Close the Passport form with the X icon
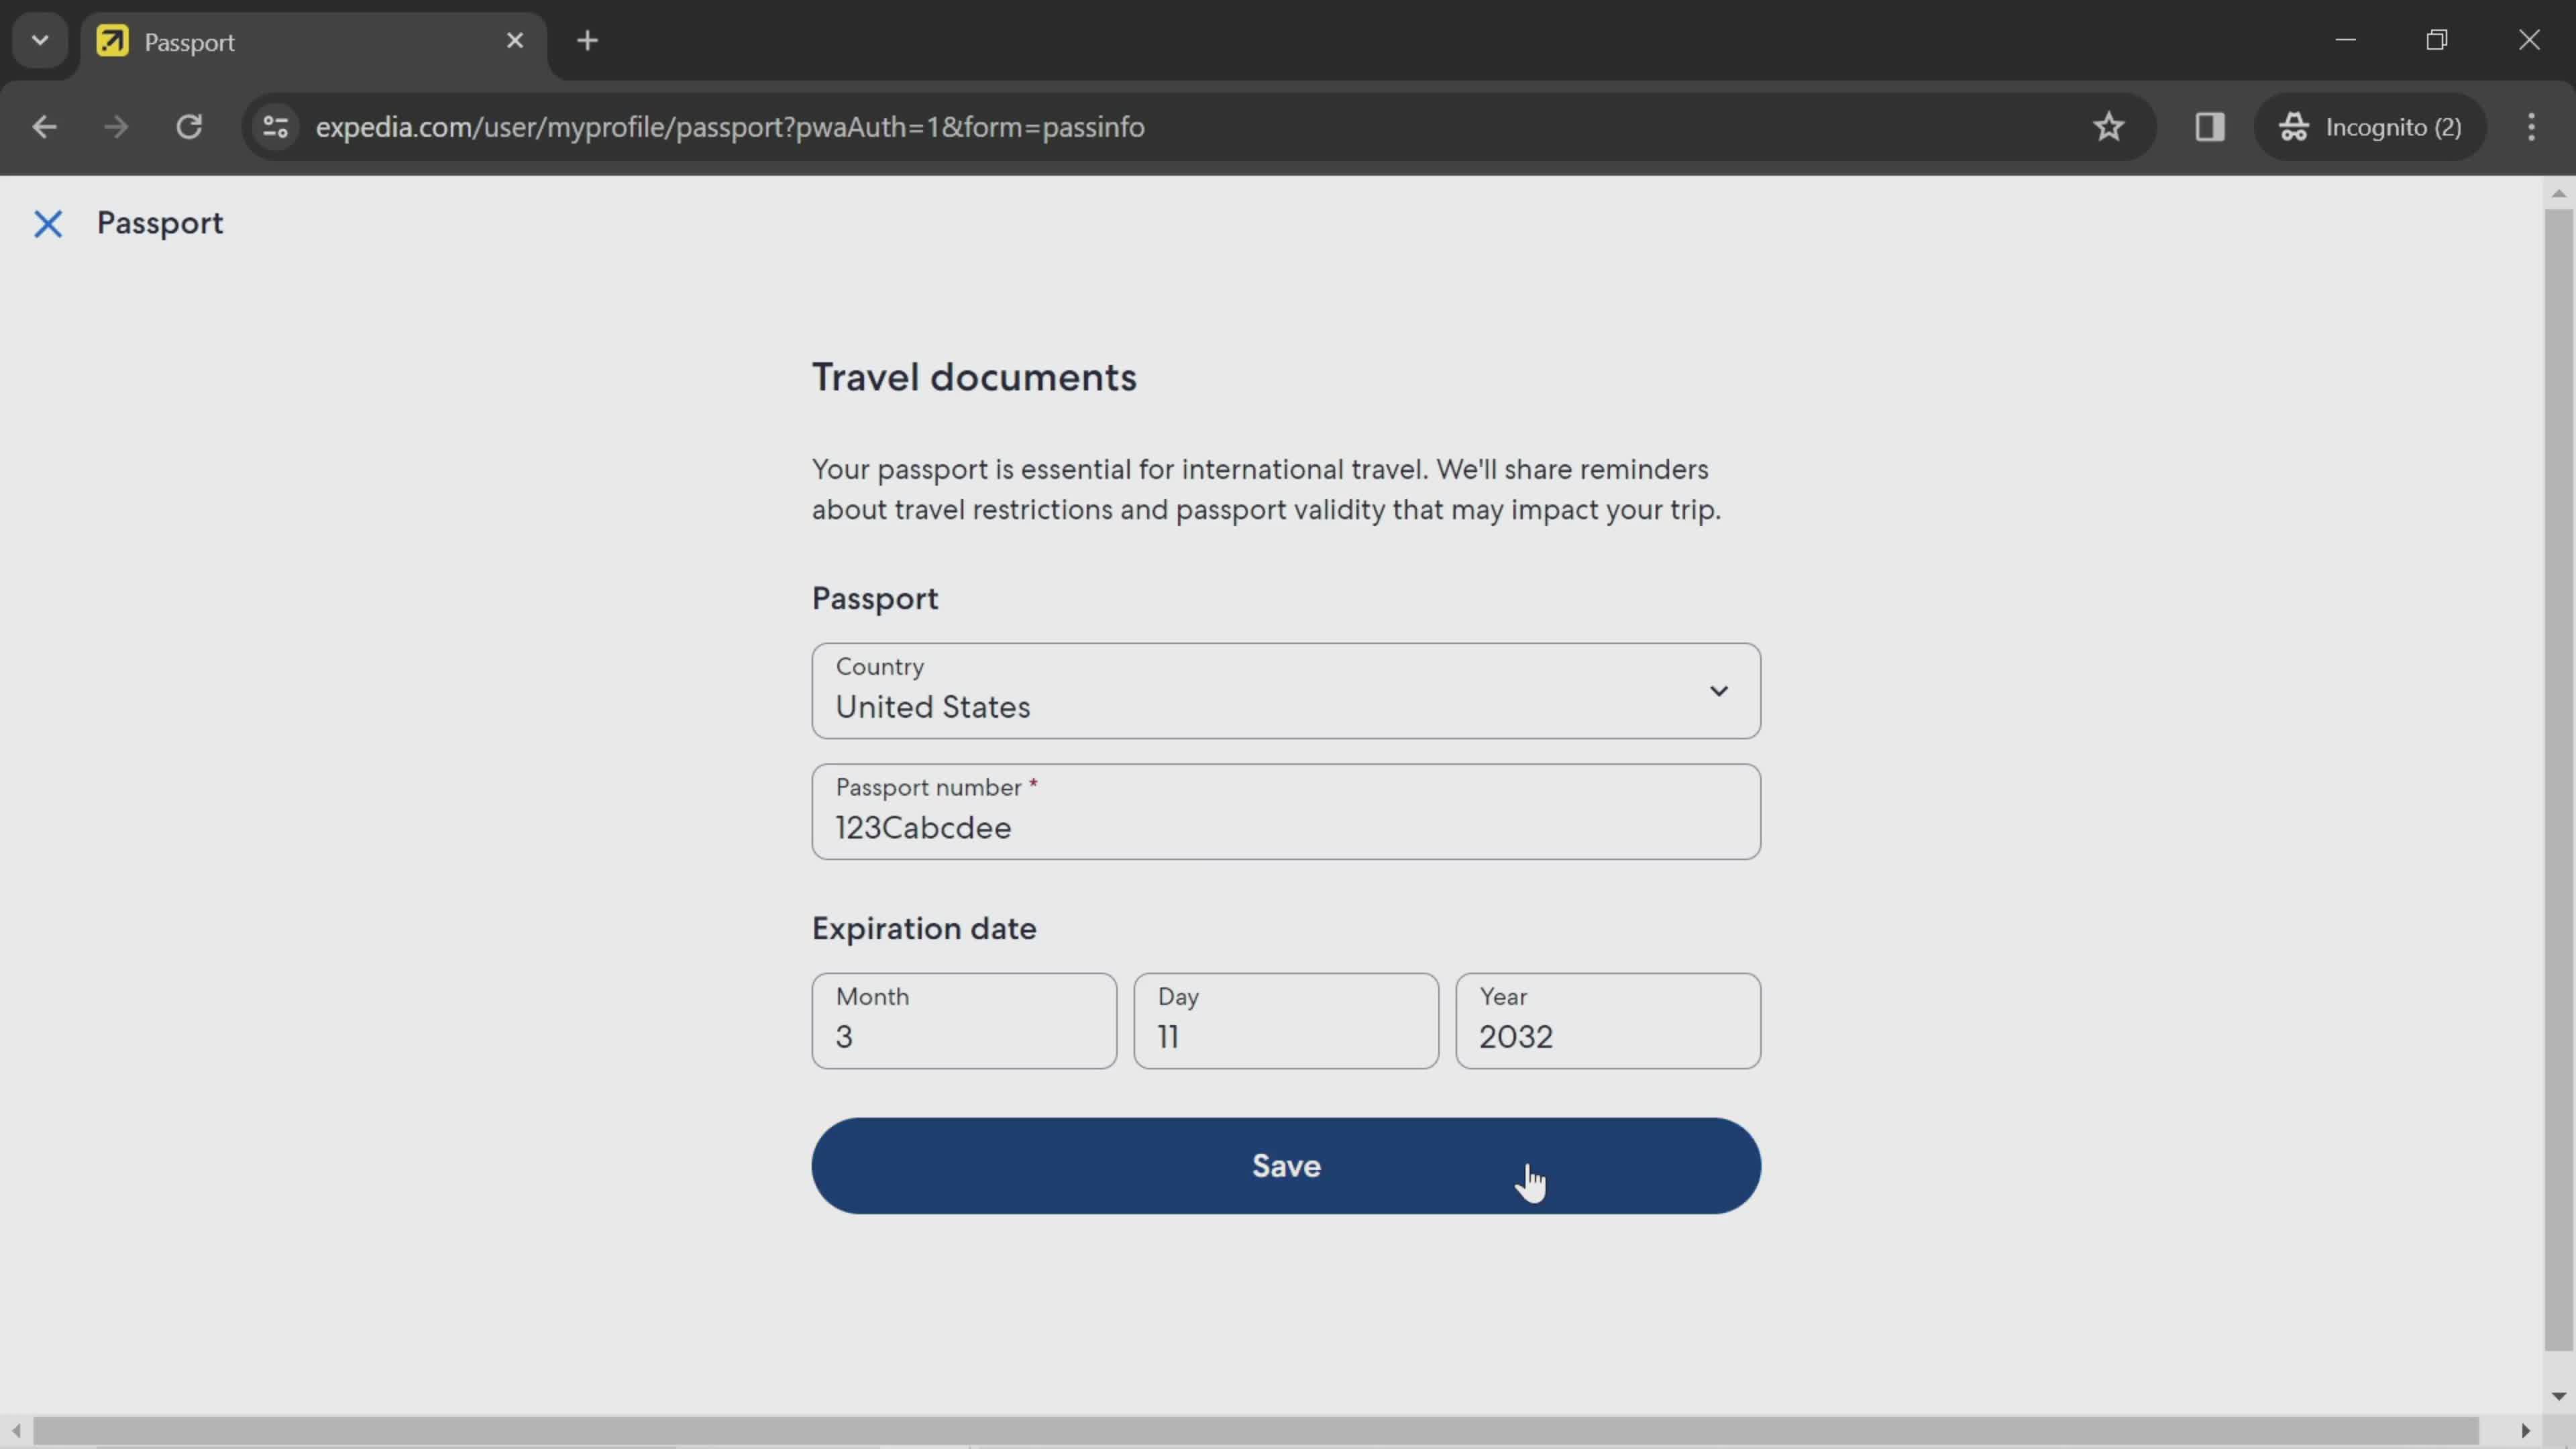Viewport: 2576px width, 1449px height. 48,224
